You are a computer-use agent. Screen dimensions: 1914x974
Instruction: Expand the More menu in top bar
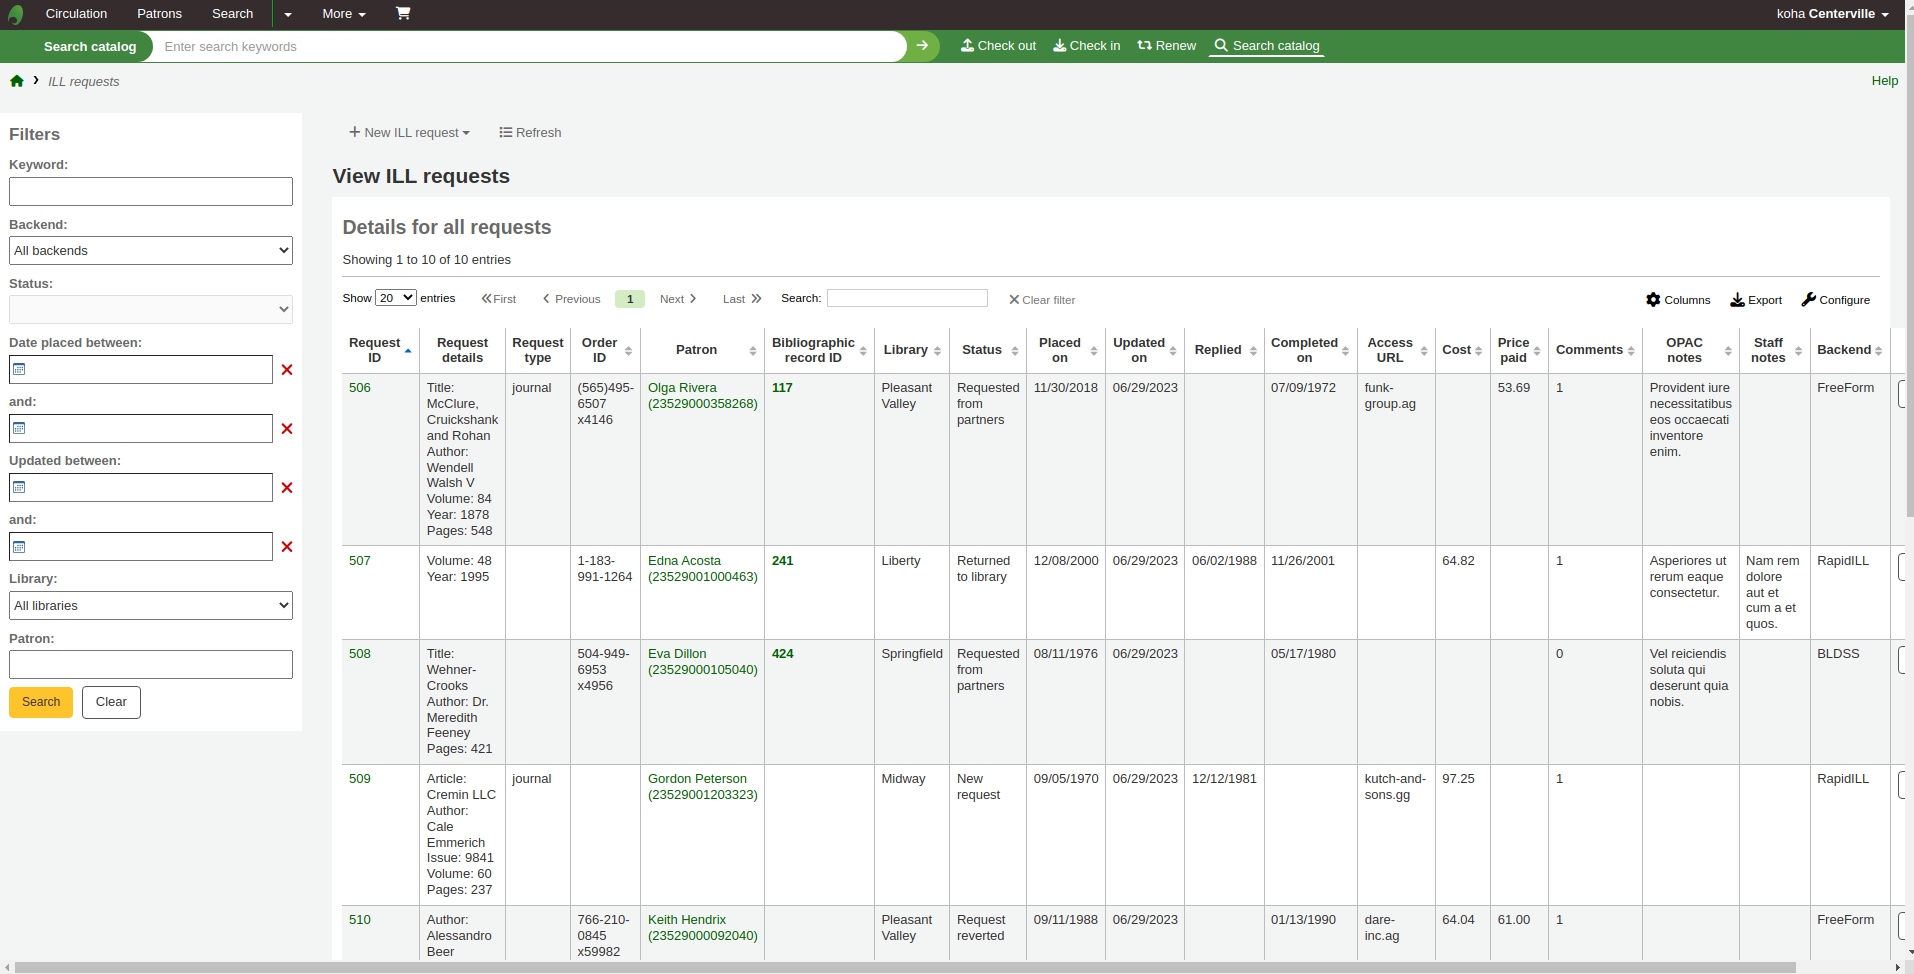[343, 14]
